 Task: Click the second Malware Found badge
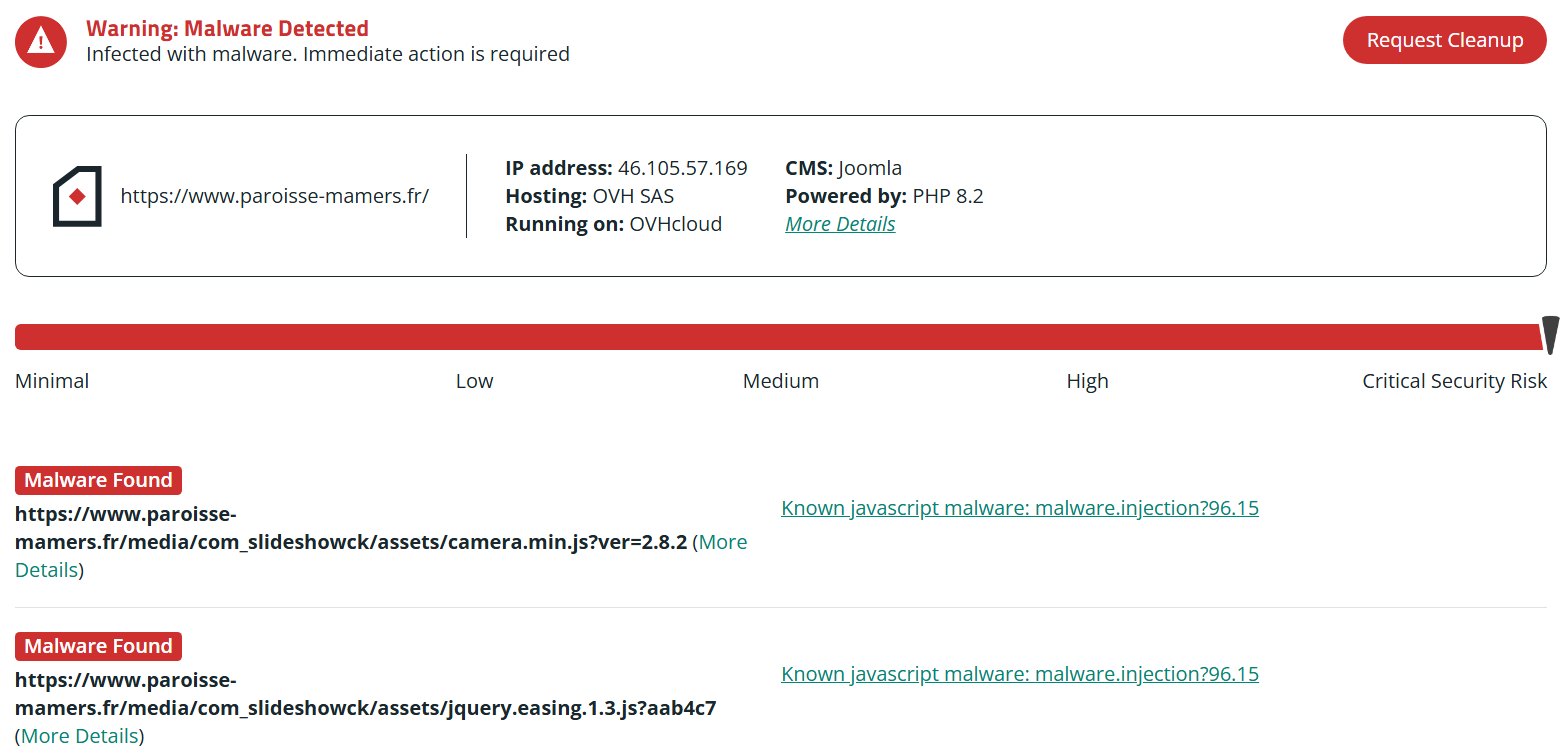(x=98, y=646)
